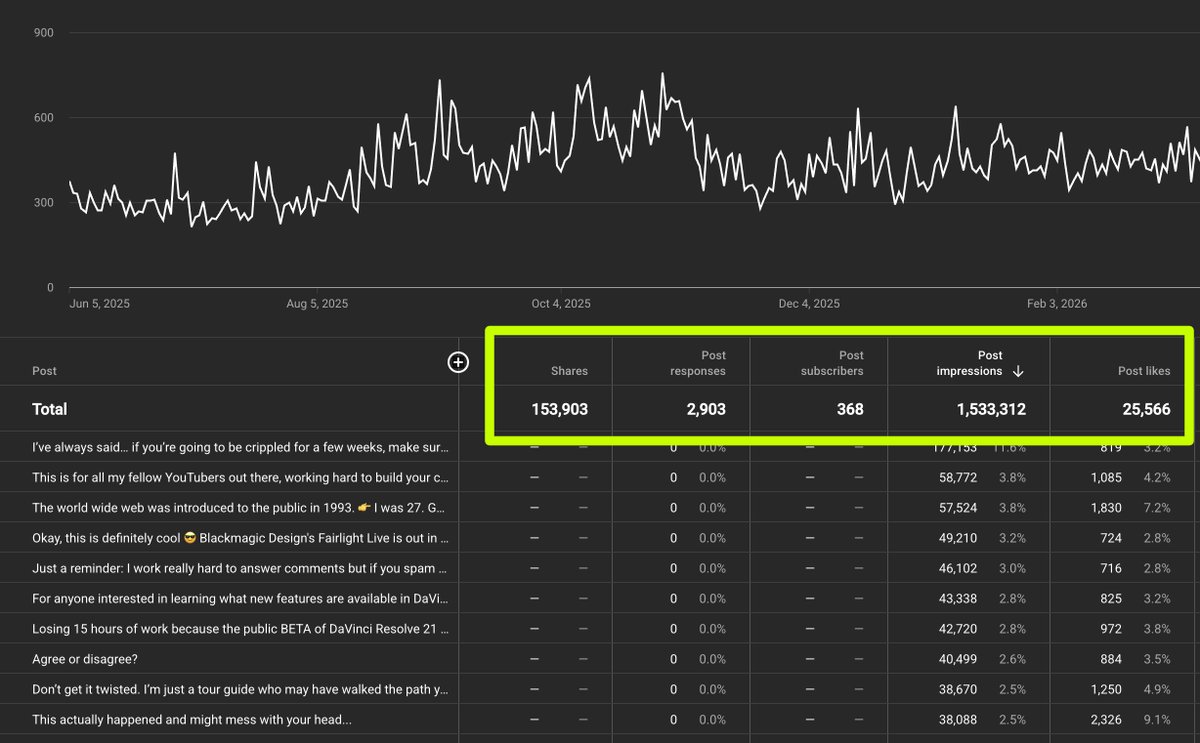Click the Aug 5, 2025 axis label

click(317, 303)
